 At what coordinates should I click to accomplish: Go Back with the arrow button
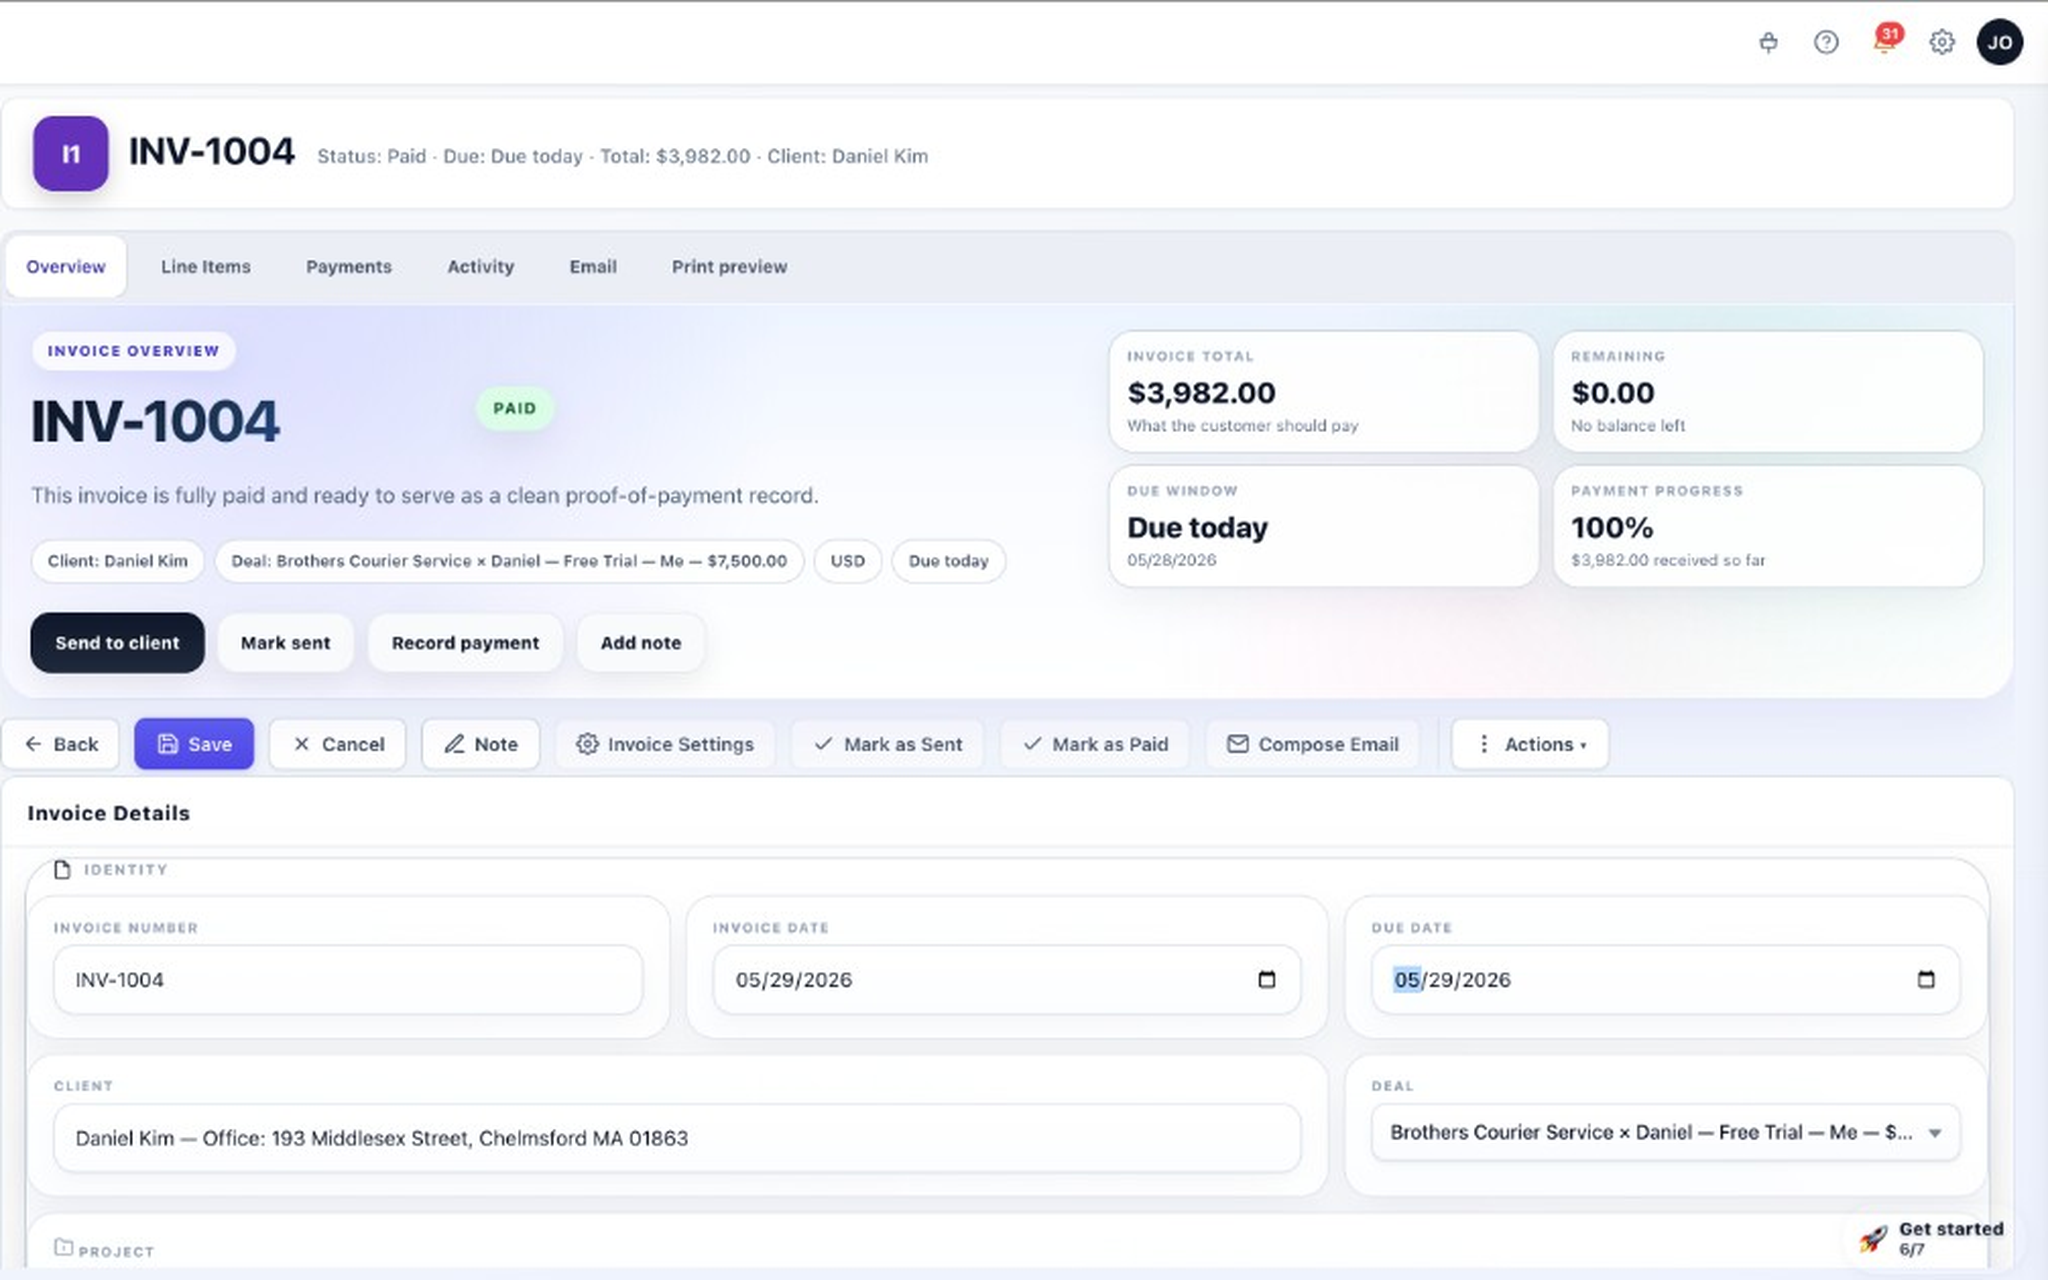[61, 744]
